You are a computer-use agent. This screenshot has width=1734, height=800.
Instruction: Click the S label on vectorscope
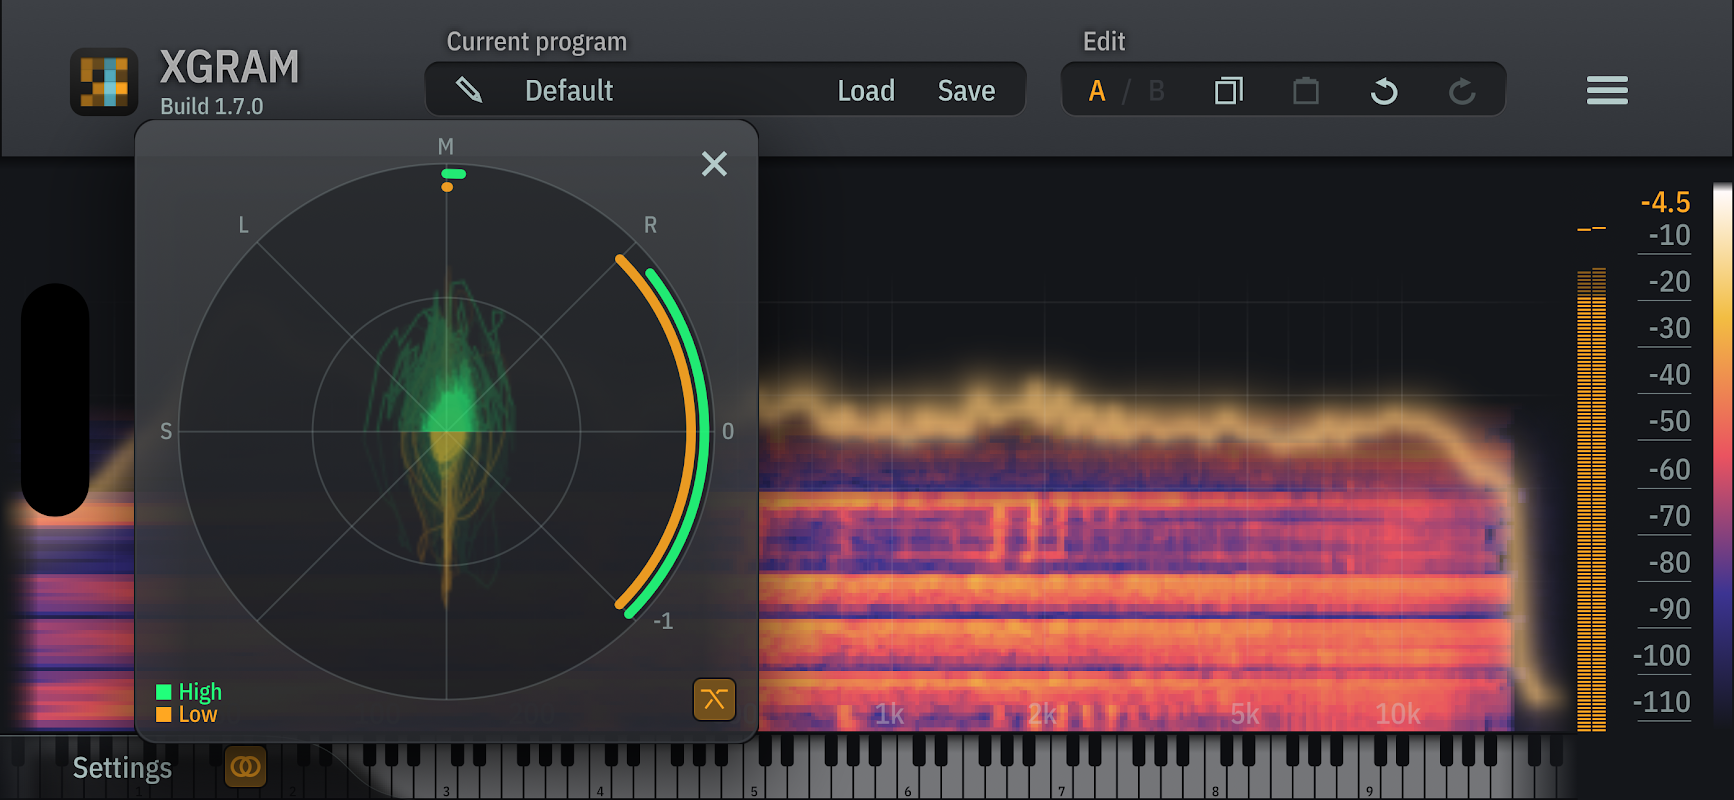click(166, 431)
